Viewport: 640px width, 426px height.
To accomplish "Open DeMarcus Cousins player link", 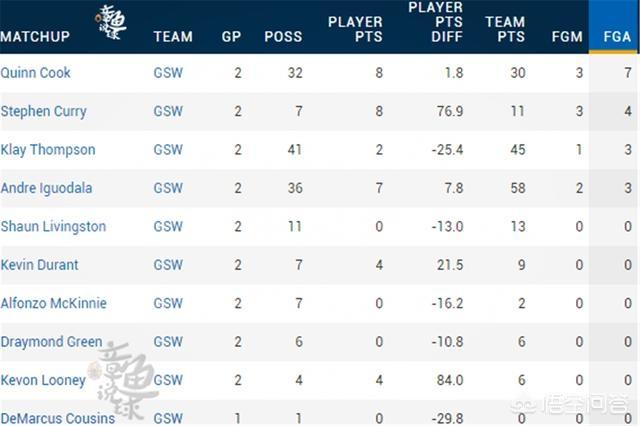I will pos(58,418).
